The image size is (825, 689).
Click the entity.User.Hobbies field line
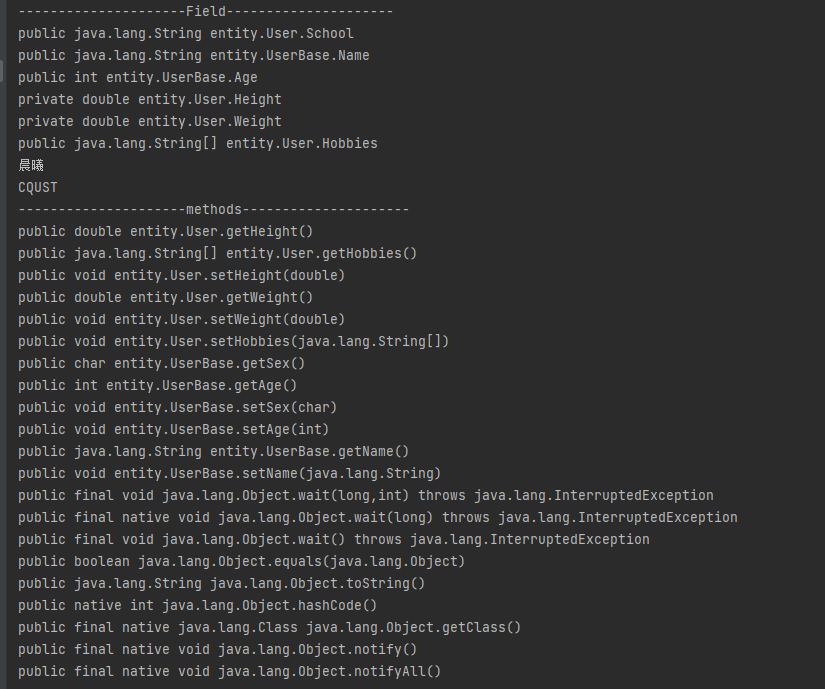[198, 144]
